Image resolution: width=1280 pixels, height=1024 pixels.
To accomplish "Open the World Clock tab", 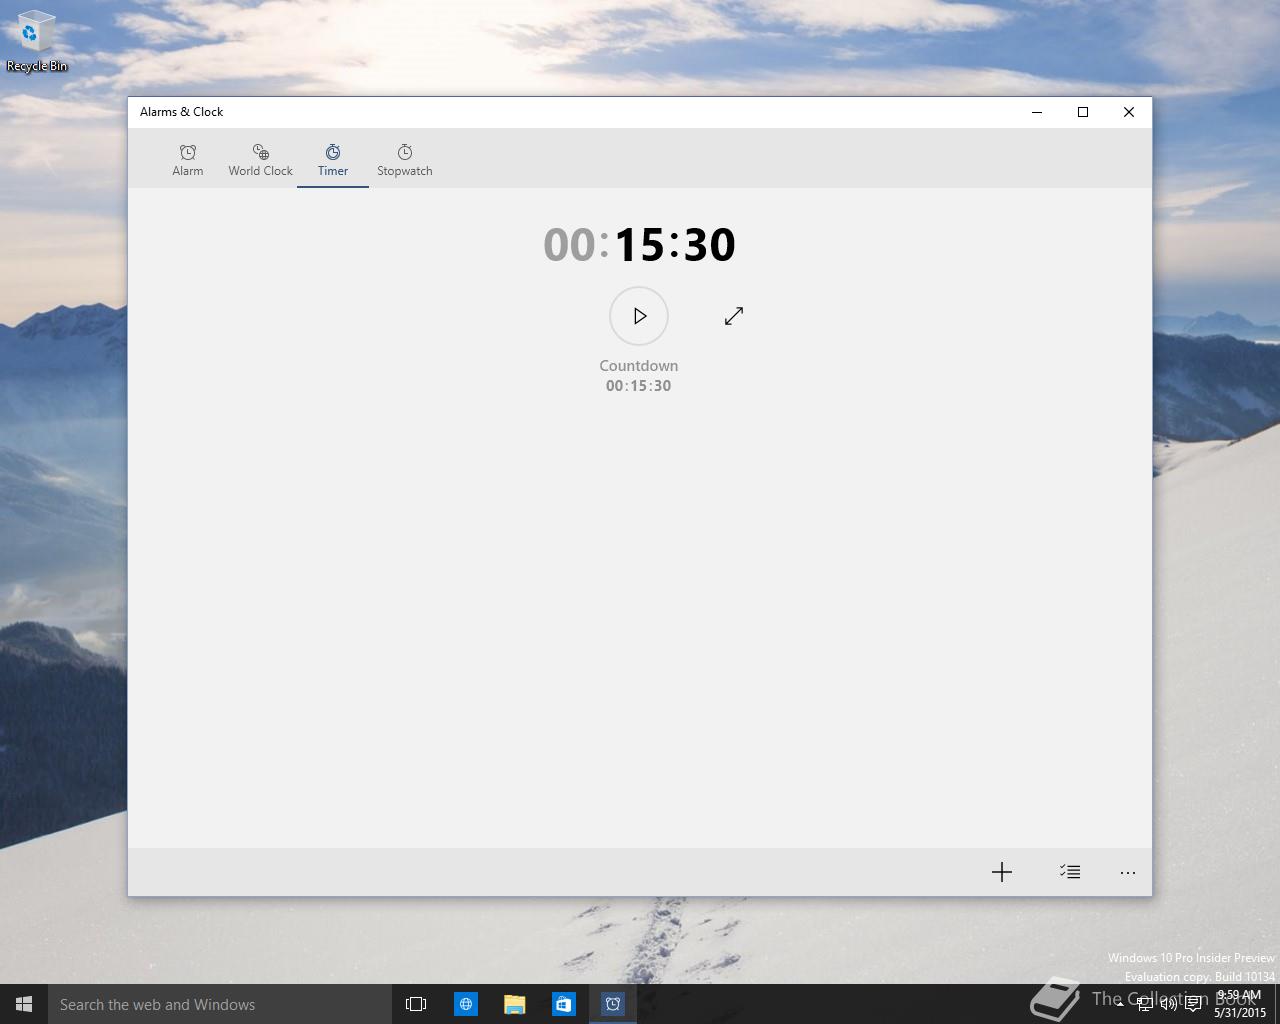I will 260,160.
